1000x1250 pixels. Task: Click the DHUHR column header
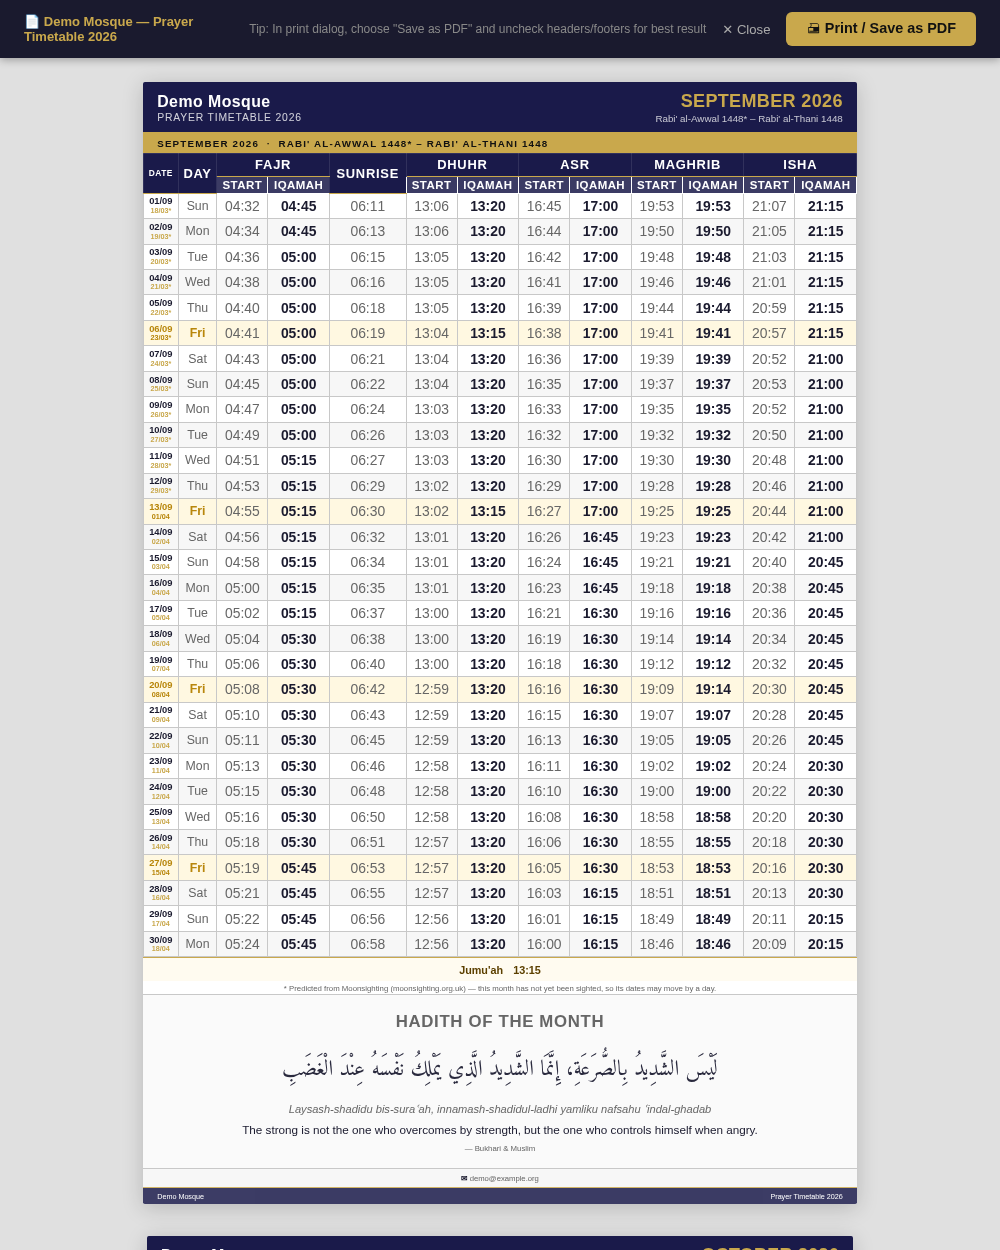click(462, 165)
